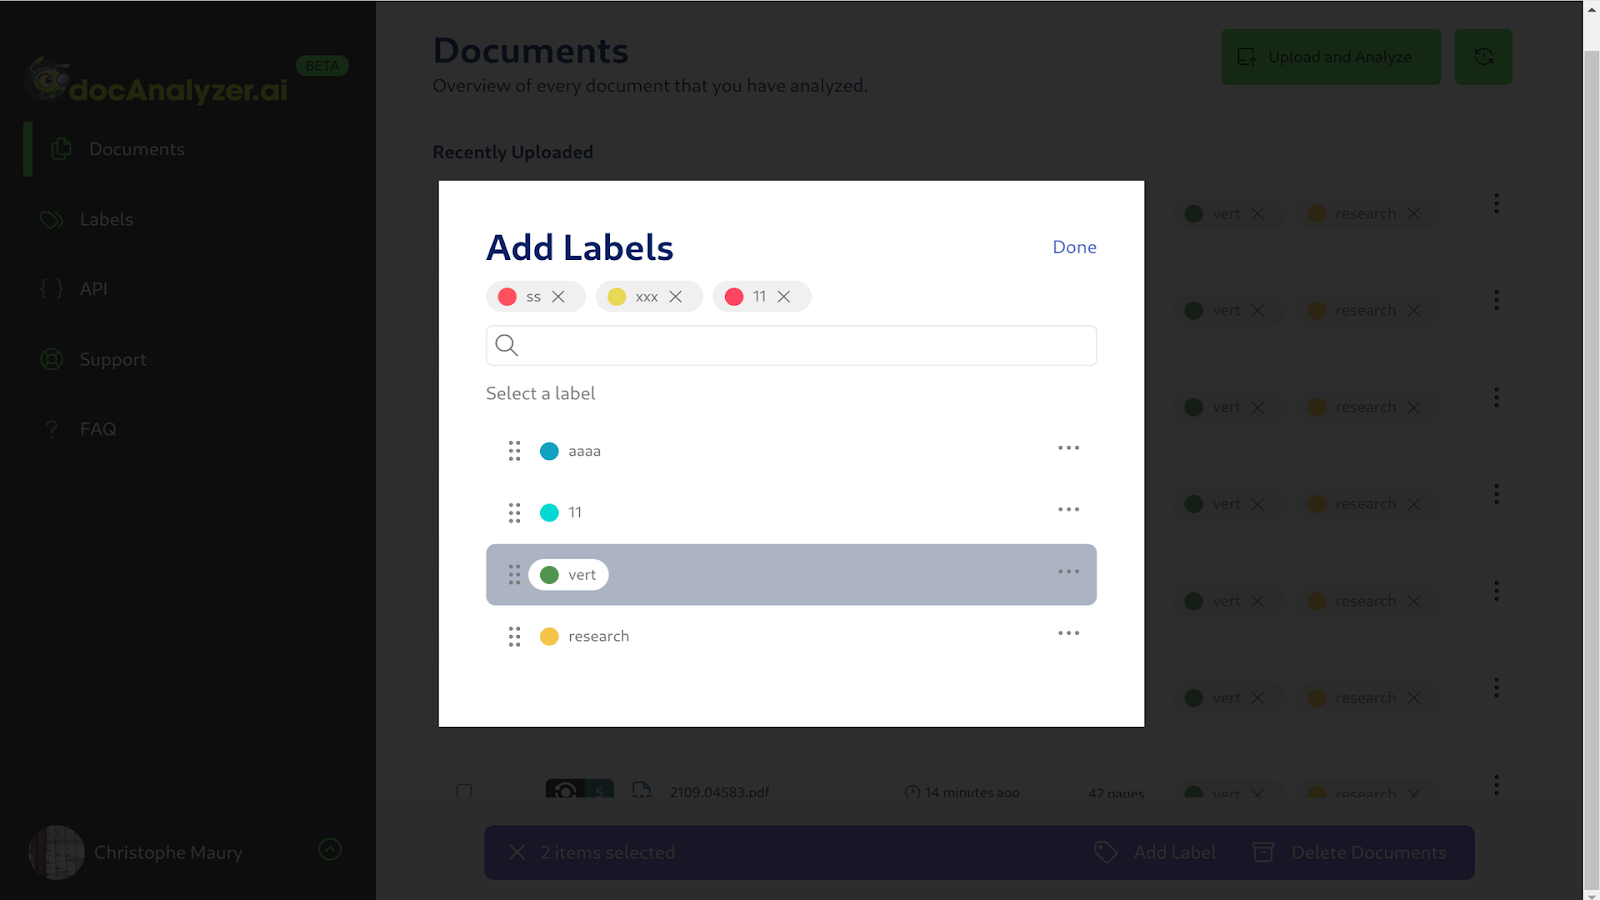Open options menu for aaaa label
Viewport: 1600px width, 900px height.
(1068, 448)
